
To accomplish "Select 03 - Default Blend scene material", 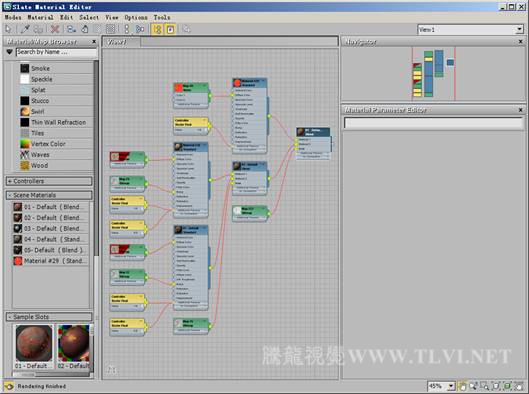I will coord(51,228).
